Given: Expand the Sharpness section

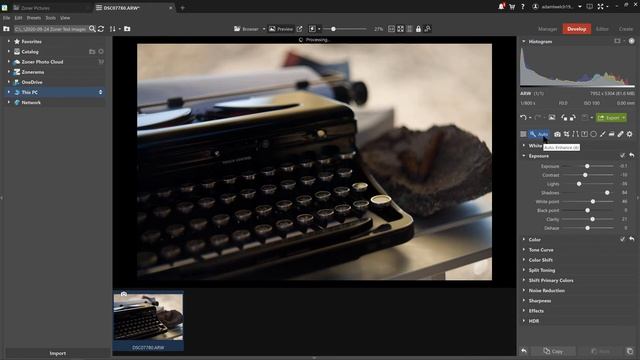Looking at the screenshot, I should tap(524, 300).
